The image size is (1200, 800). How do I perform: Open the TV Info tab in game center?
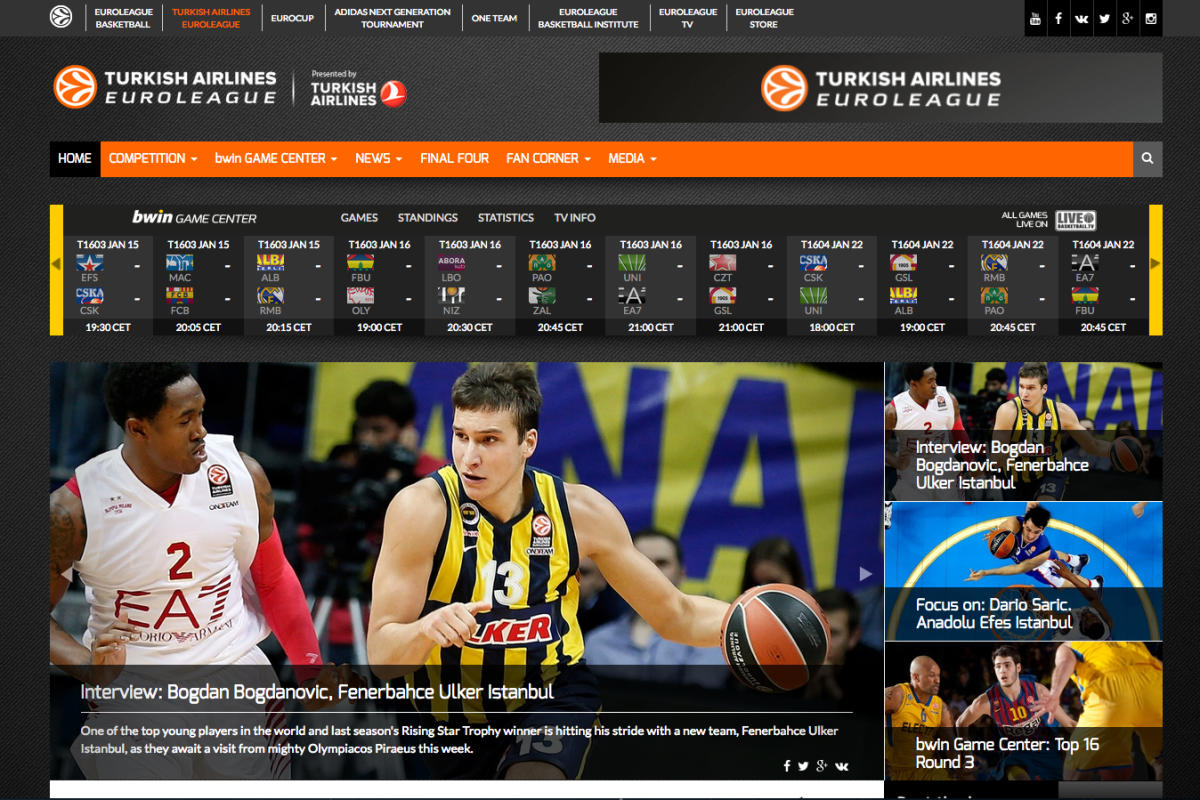[x=575, y=218]
